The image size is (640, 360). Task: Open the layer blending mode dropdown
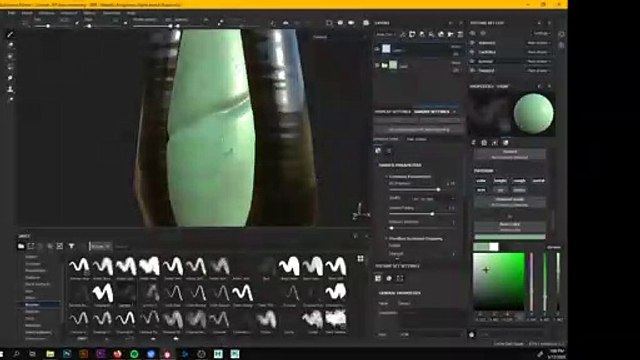[x=456, y=47]
